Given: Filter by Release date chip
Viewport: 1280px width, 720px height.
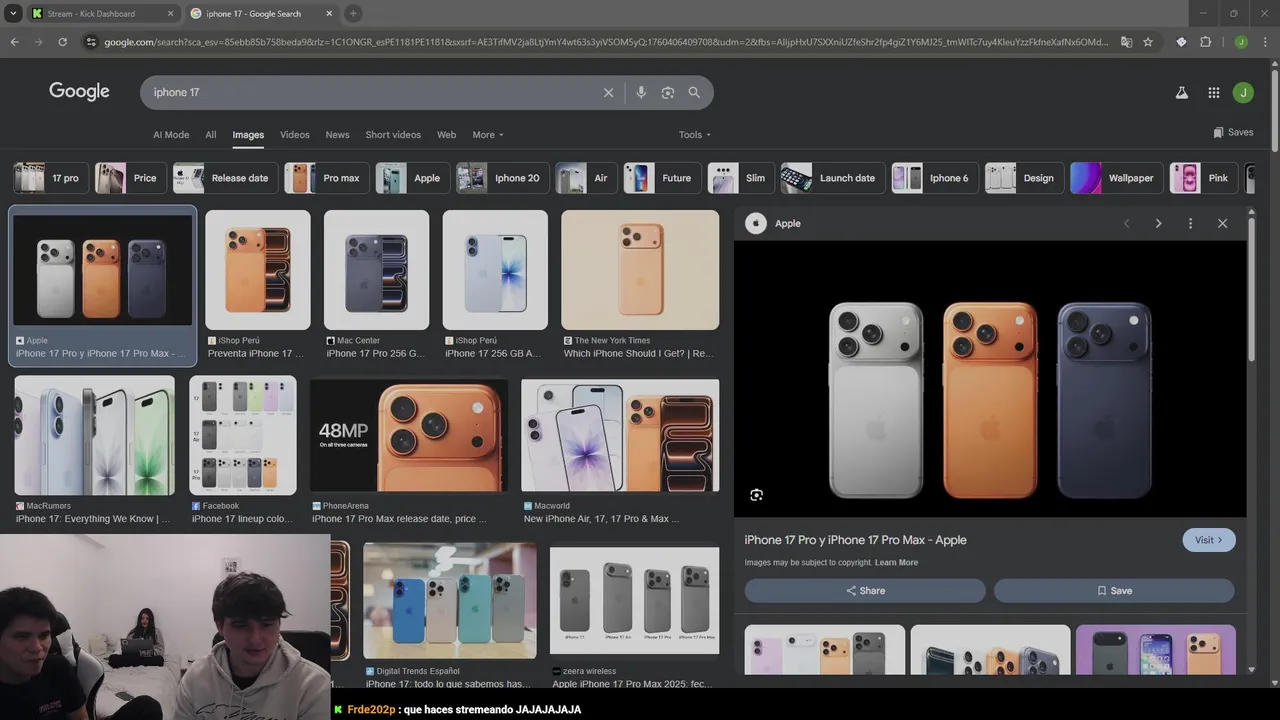Looking at the screenshot, I should [x=225, y=178].
